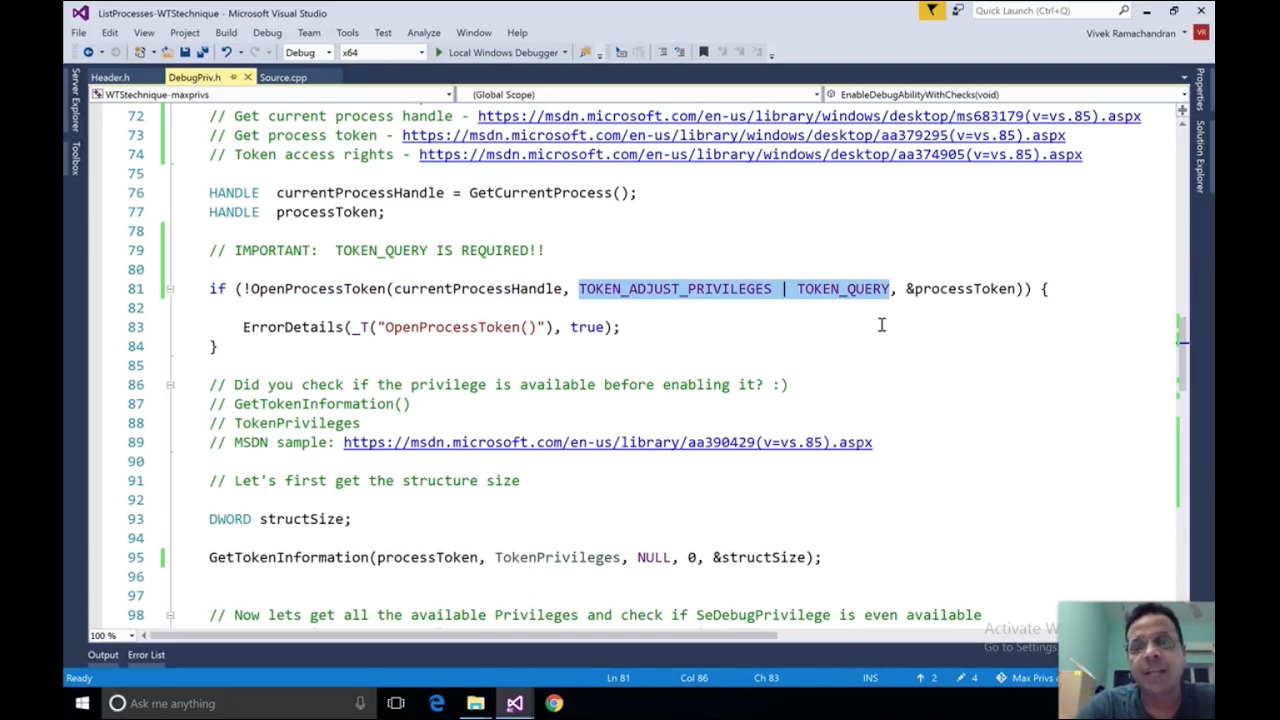Screen dimensions: 1280x720
Task: Open Task View on the taskbar
Action: point(396,703)
